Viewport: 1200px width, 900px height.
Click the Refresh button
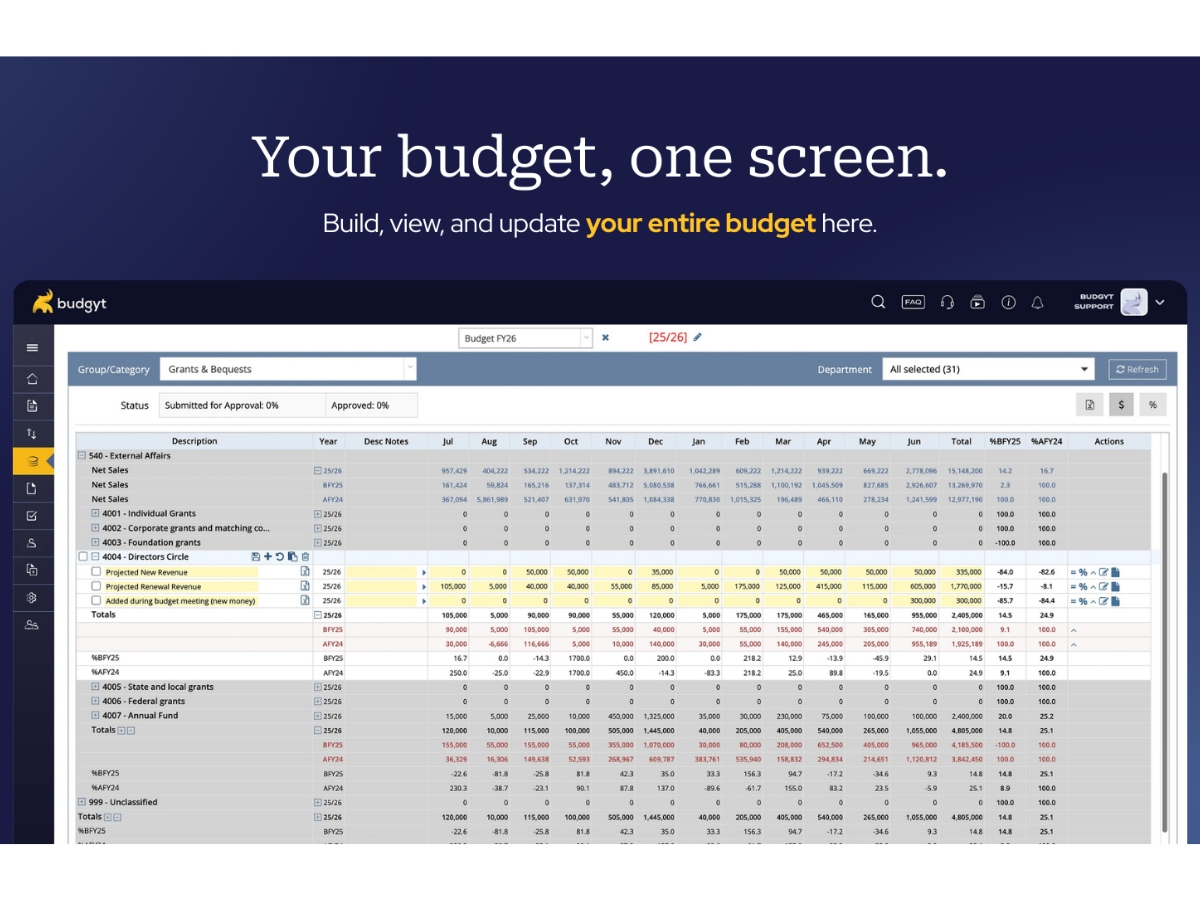tap(1137, 369)
